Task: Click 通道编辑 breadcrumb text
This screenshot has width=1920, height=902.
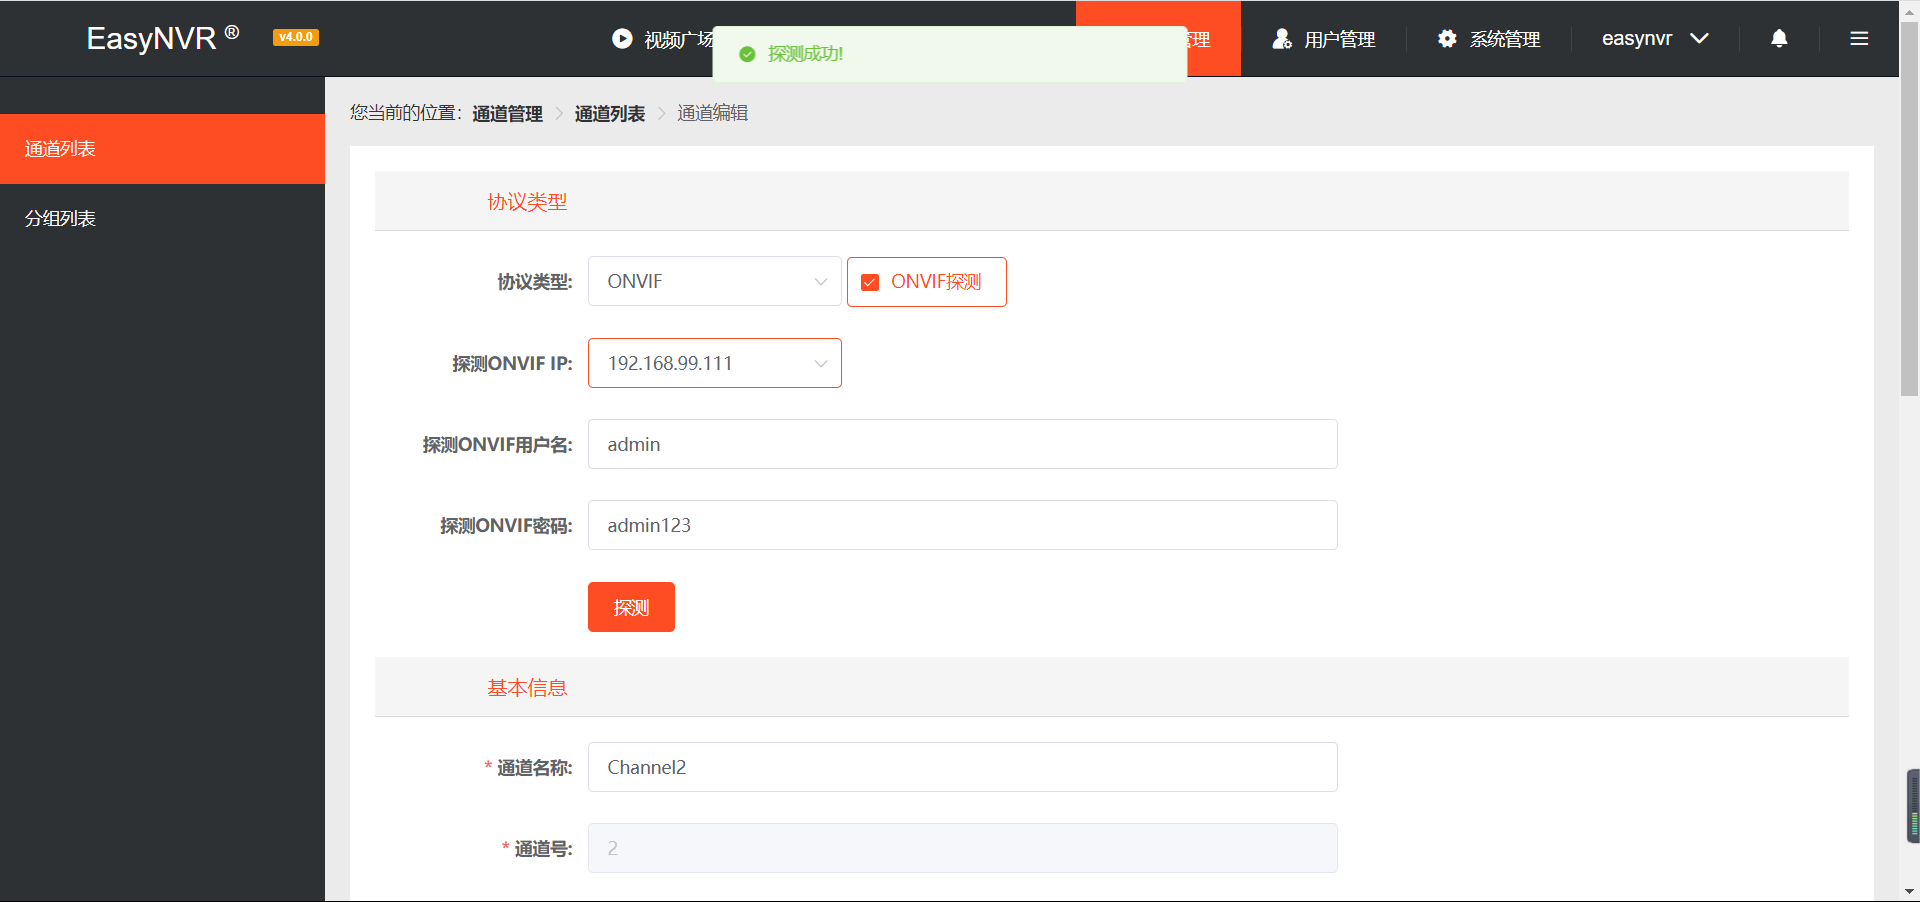Action: [x=713, y=113]
